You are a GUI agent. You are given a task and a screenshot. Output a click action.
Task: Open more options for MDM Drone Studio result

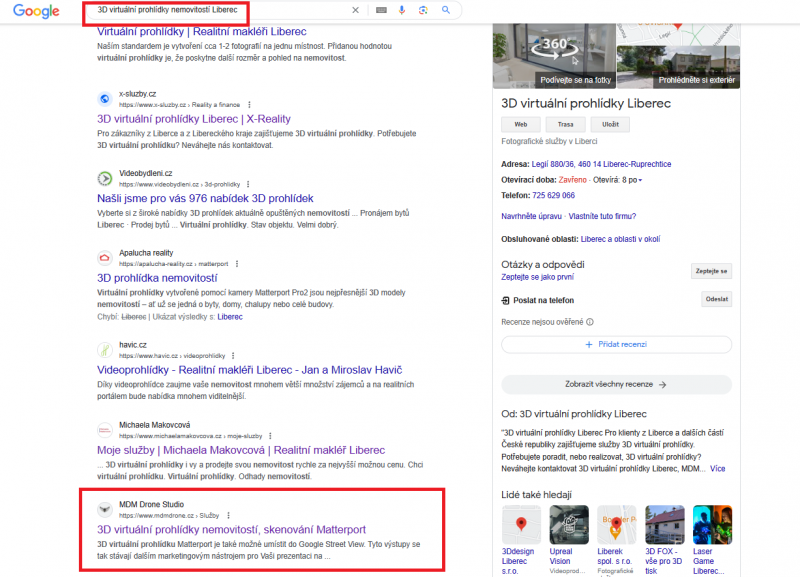pyautogui.click(x=229, y=515)
